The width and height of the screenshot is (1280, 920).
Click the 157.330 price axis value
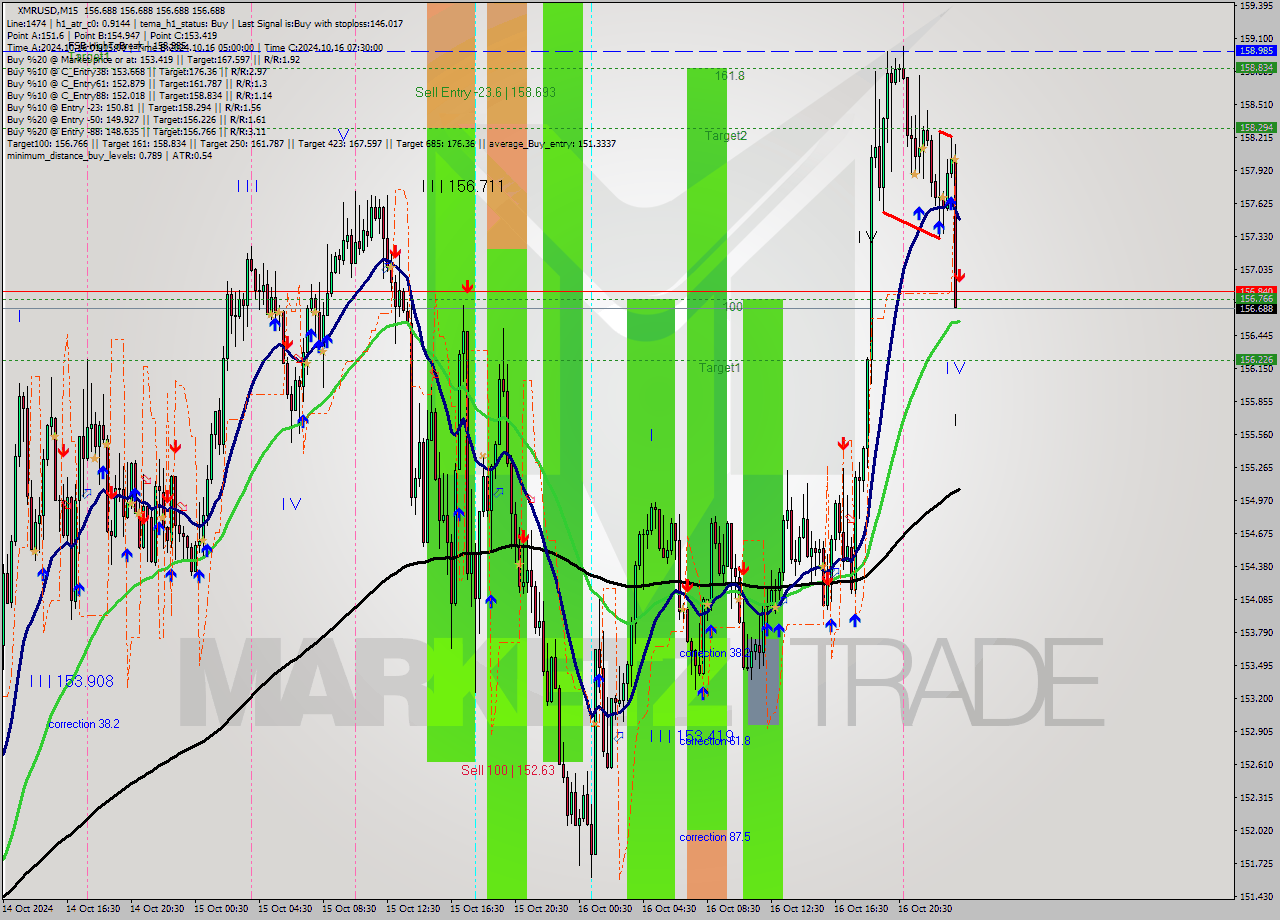click(1256, 237)
